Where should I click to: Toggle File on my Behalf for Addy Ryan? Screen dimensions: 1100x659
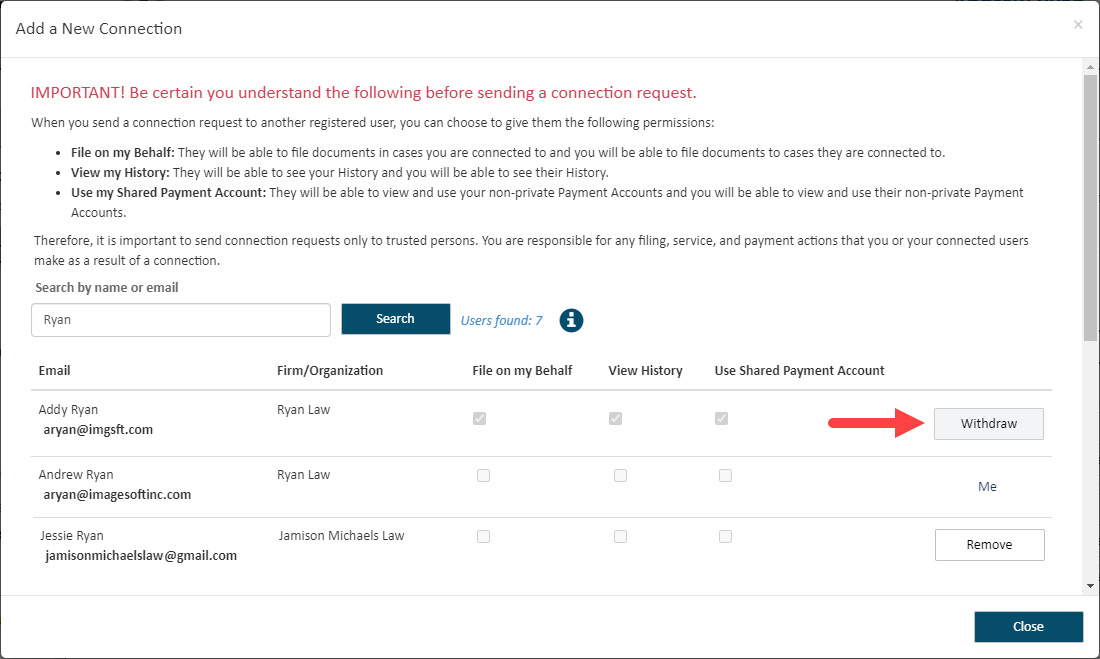[x=479, y=418]
